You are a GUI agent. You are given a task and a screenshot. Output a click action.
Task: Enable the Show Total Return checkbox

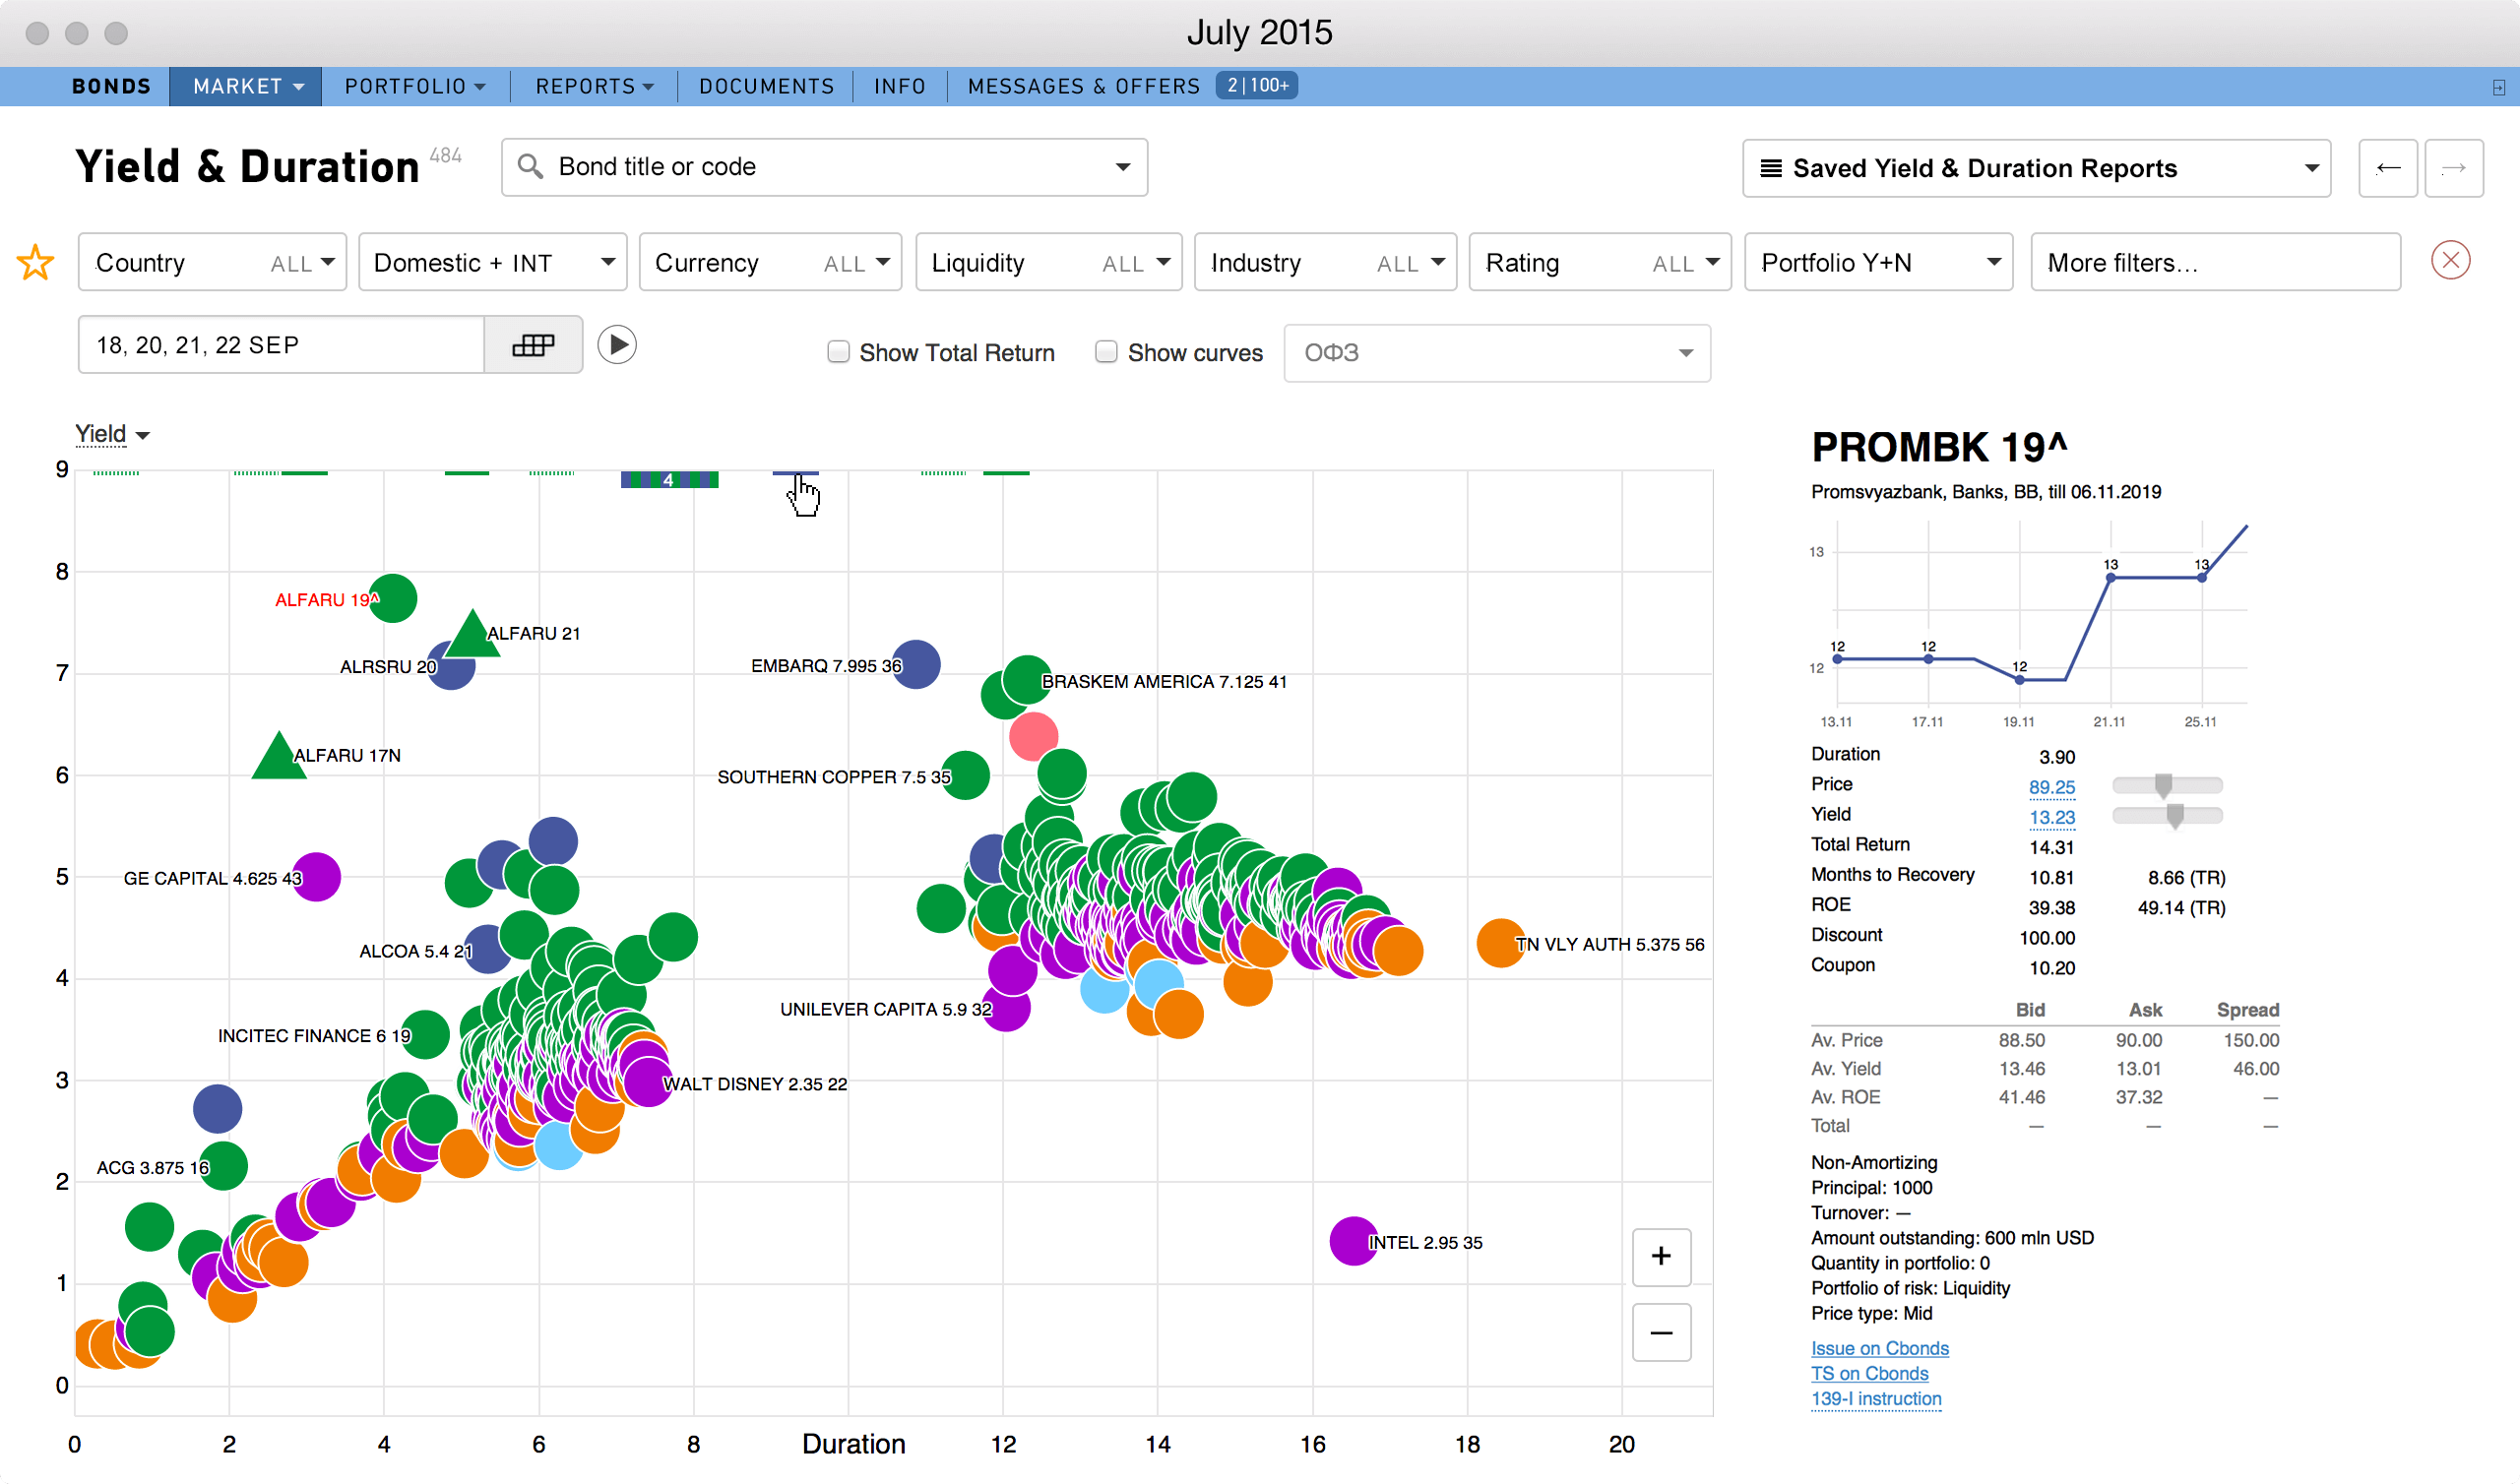pos(838,352)
